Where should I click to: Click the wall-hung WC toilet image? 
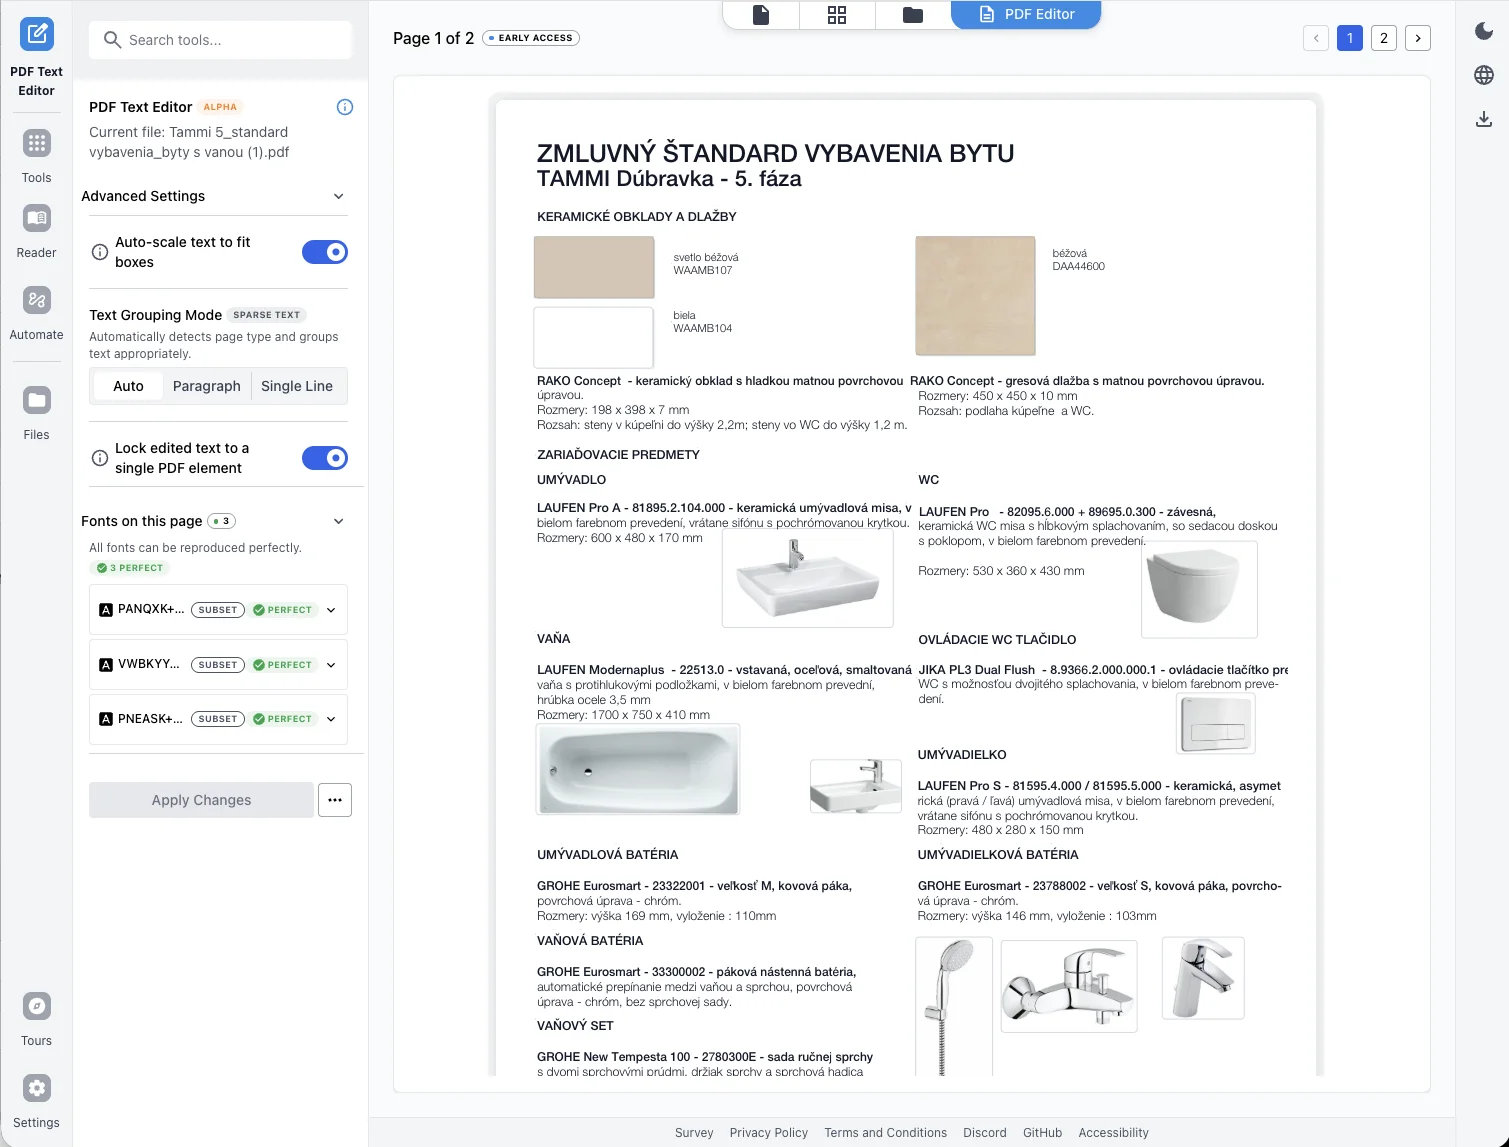(1199, 589)
